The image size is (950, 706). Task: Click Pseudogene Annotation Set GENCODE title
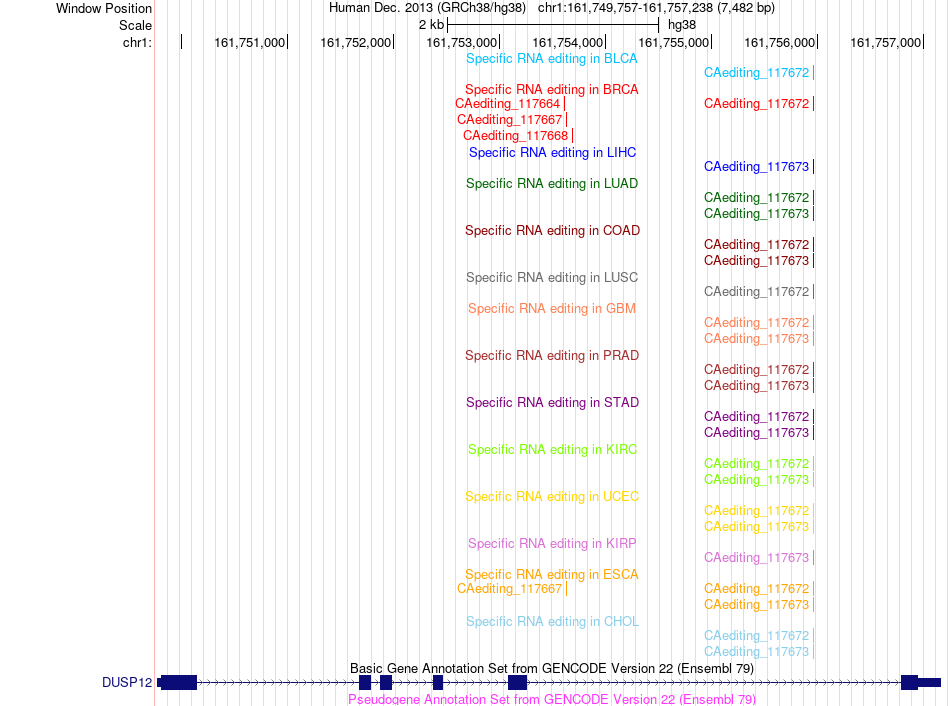click(552, 699)
